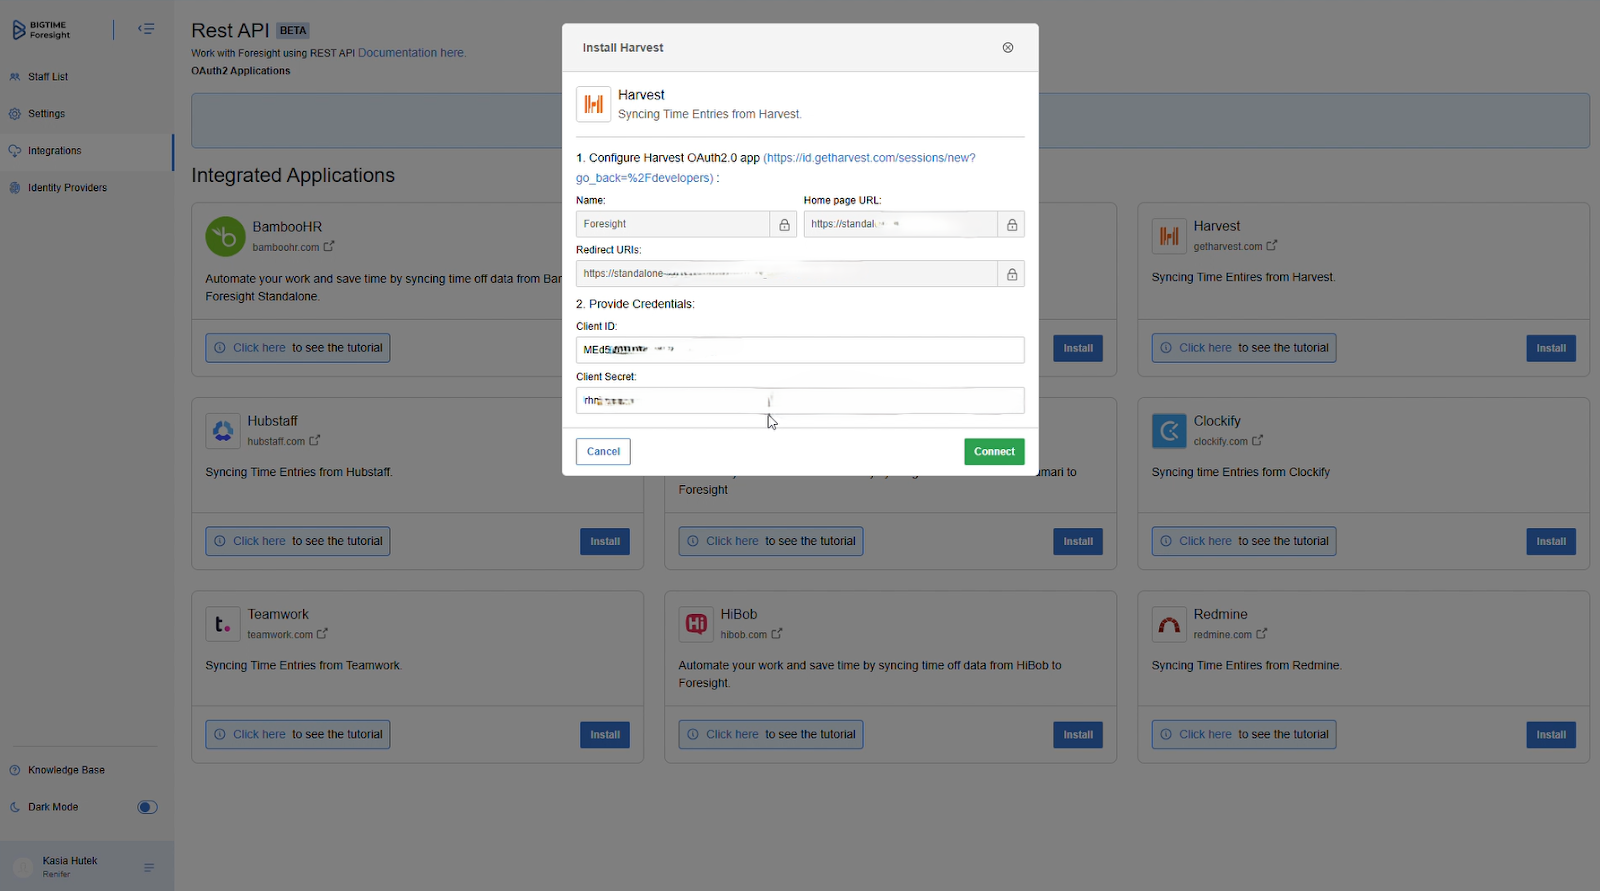Install the Redmine integration
Viewport: 1600px width, 891px height.
click(x=1551, y=735)
